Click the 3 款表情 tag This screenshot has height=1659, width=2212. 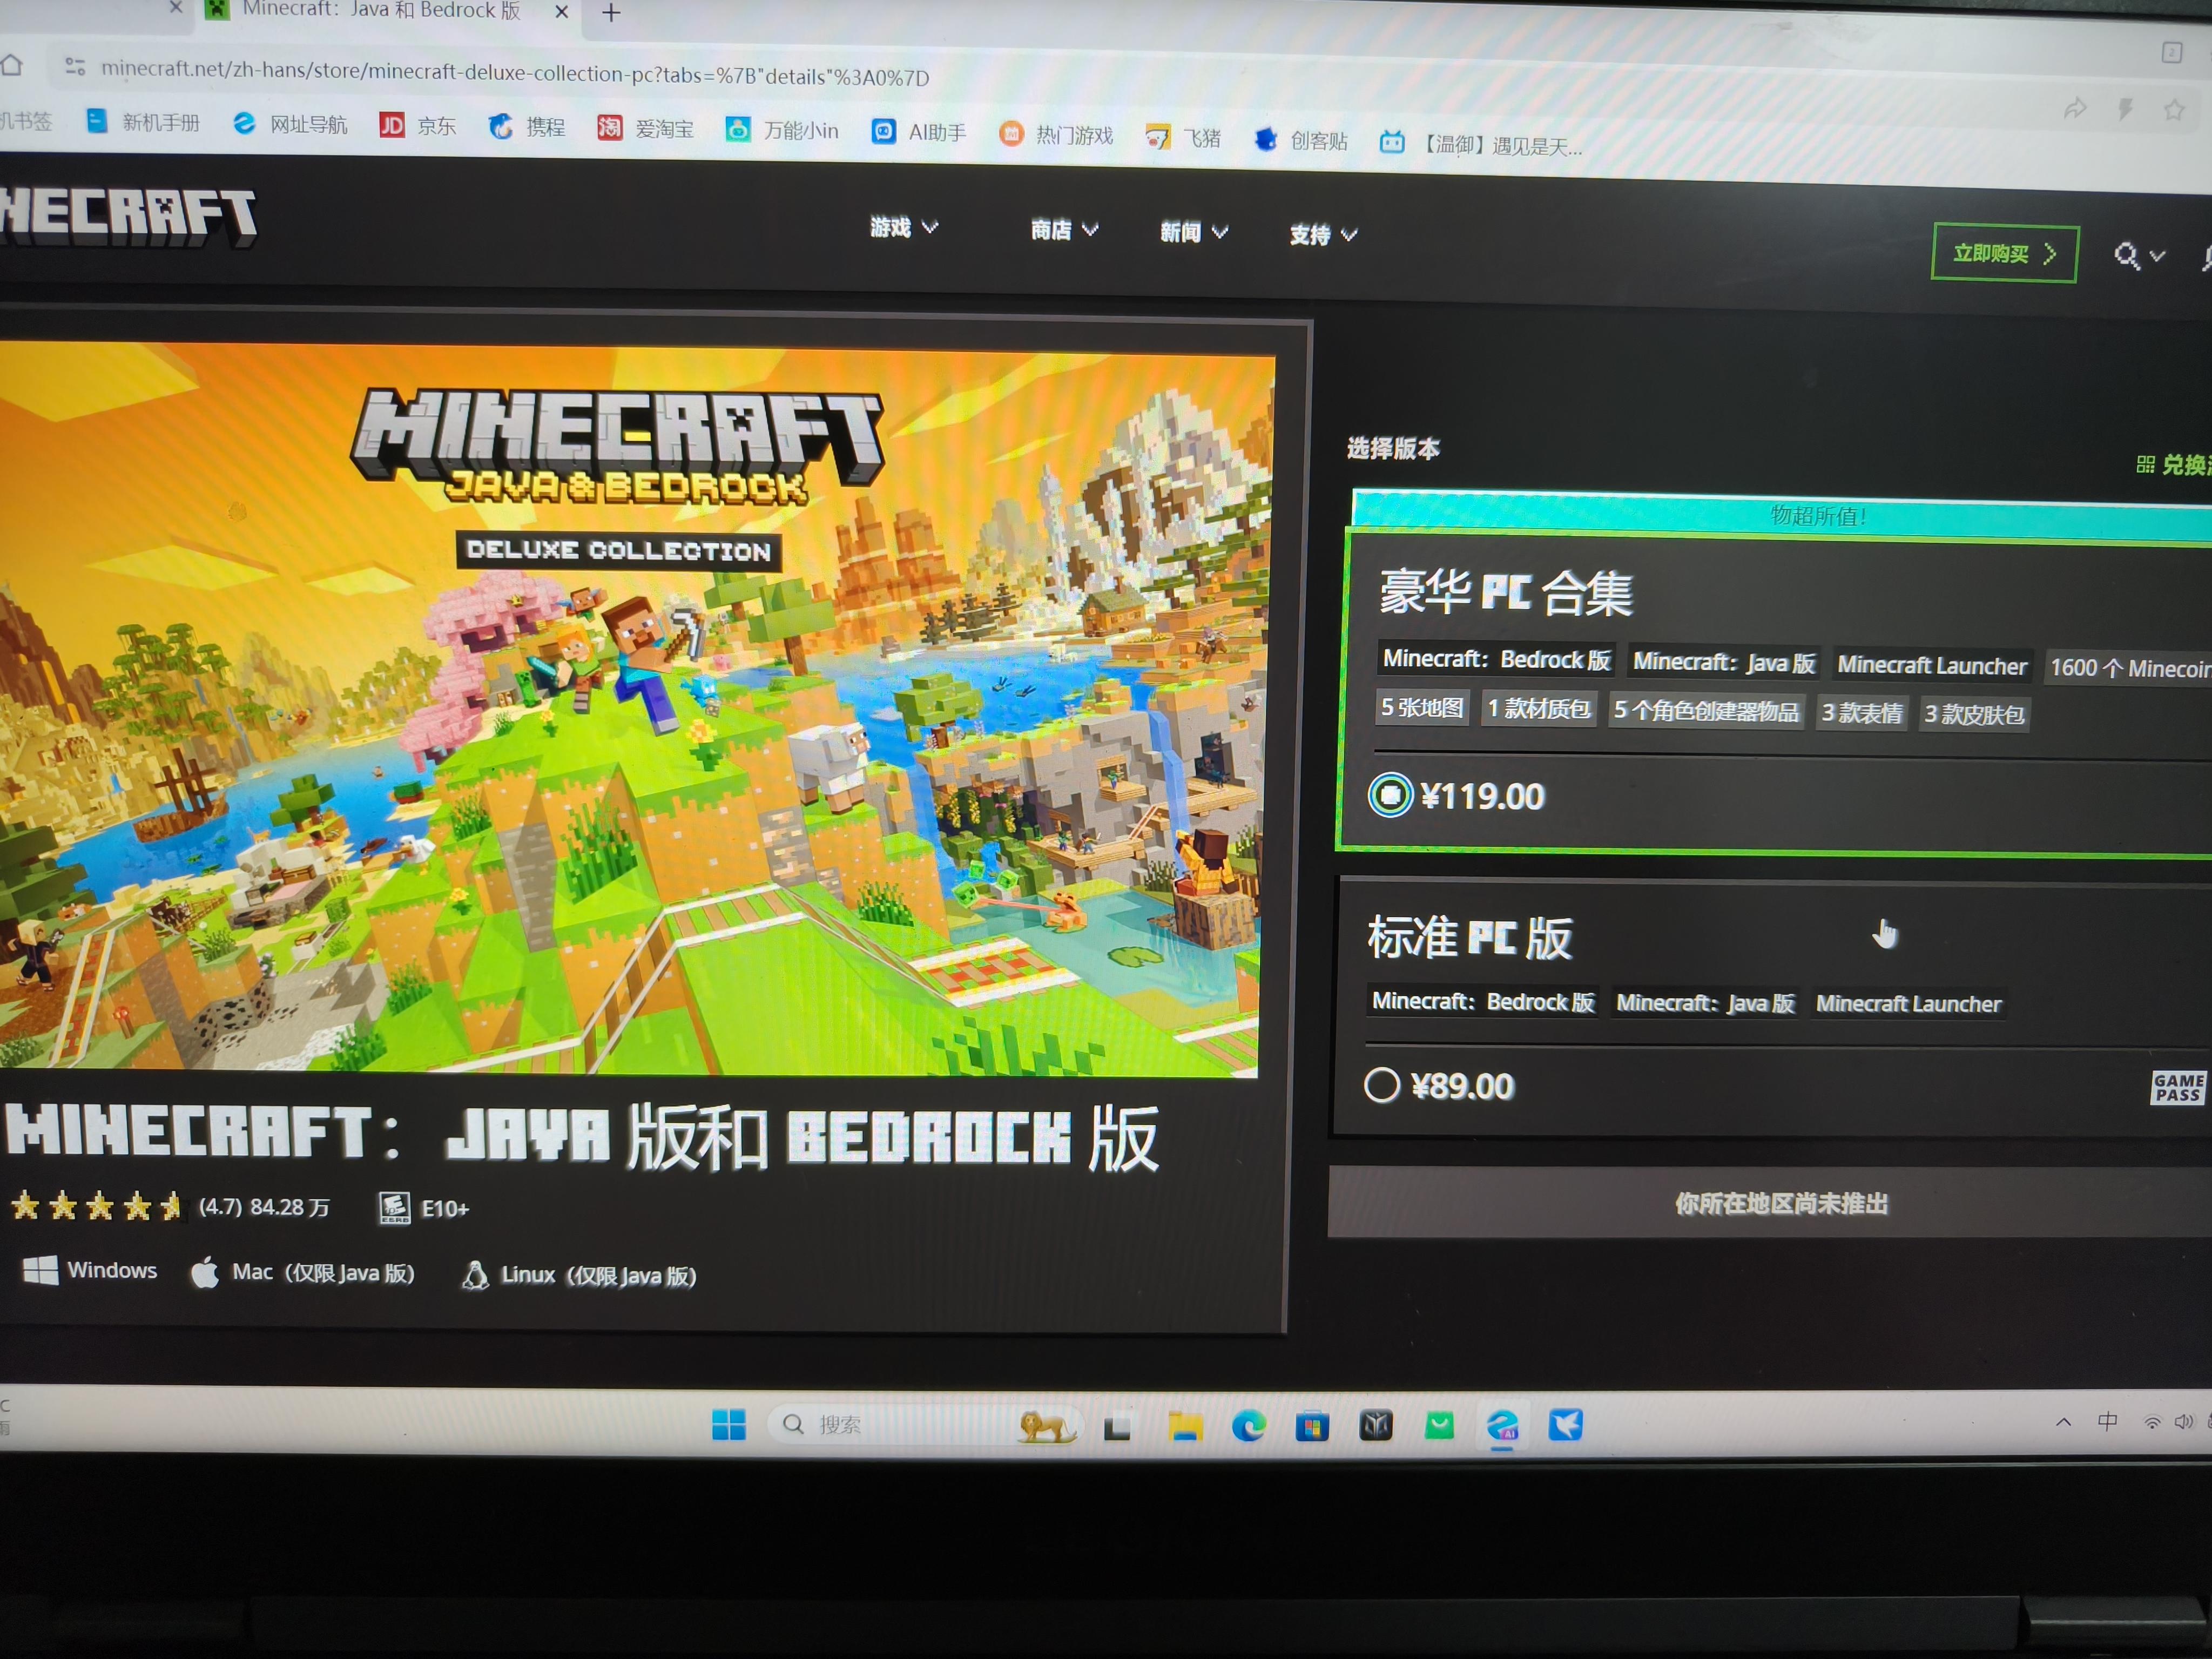[x=1861, y=713]
